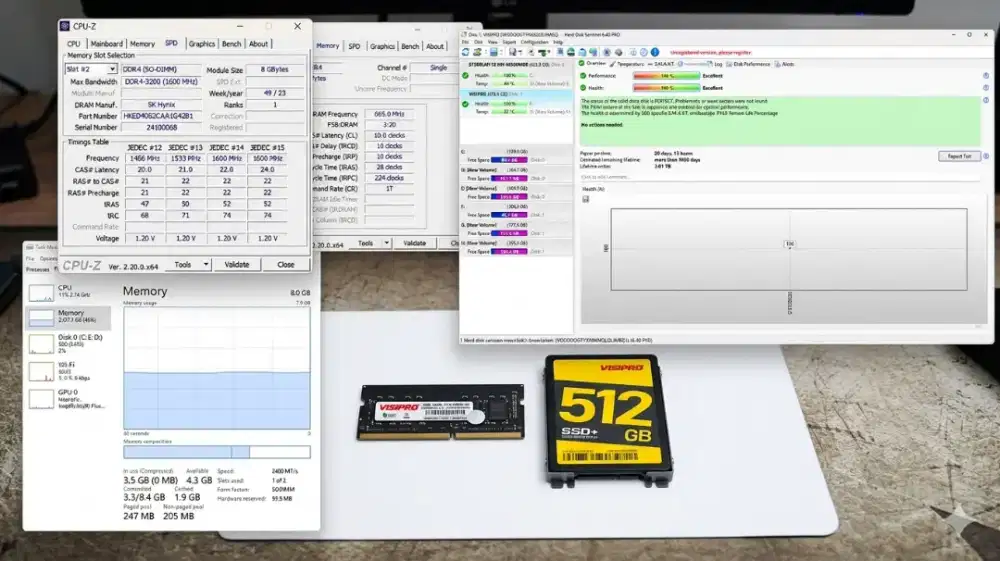
Task: Click the CPU-Z logo icon in title bar
Action: coord(64,26)
